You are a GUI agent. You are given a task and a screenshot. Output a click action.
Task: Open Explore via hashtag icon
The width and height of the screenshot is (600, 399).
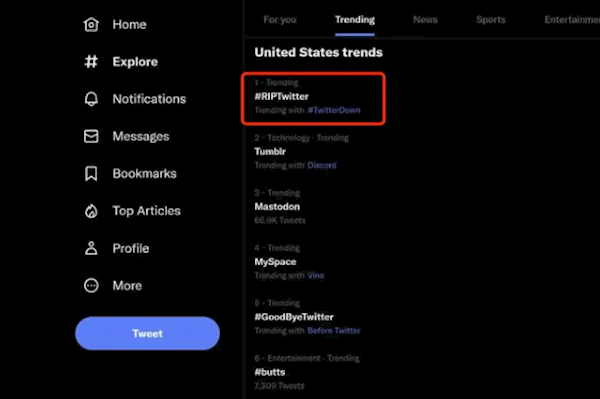pyautogui.click(x=91, y=62)
